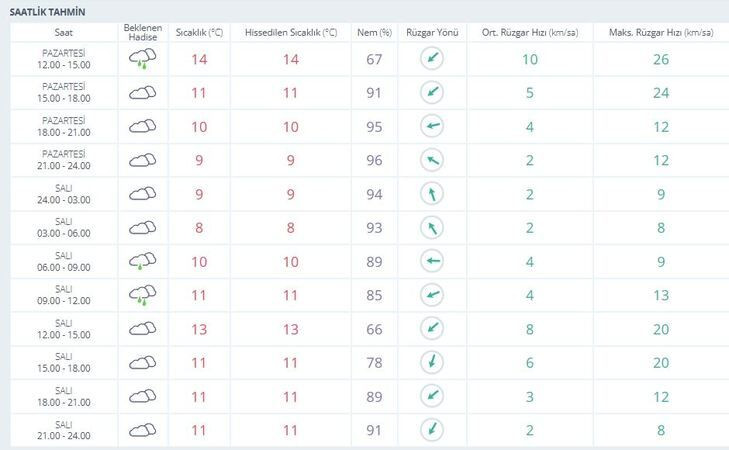Viewport: 729px width, 450px height.
Task: Click the SAATLİK TAHMİN section title
Action: pyautogui.click(x=47, y=12)
